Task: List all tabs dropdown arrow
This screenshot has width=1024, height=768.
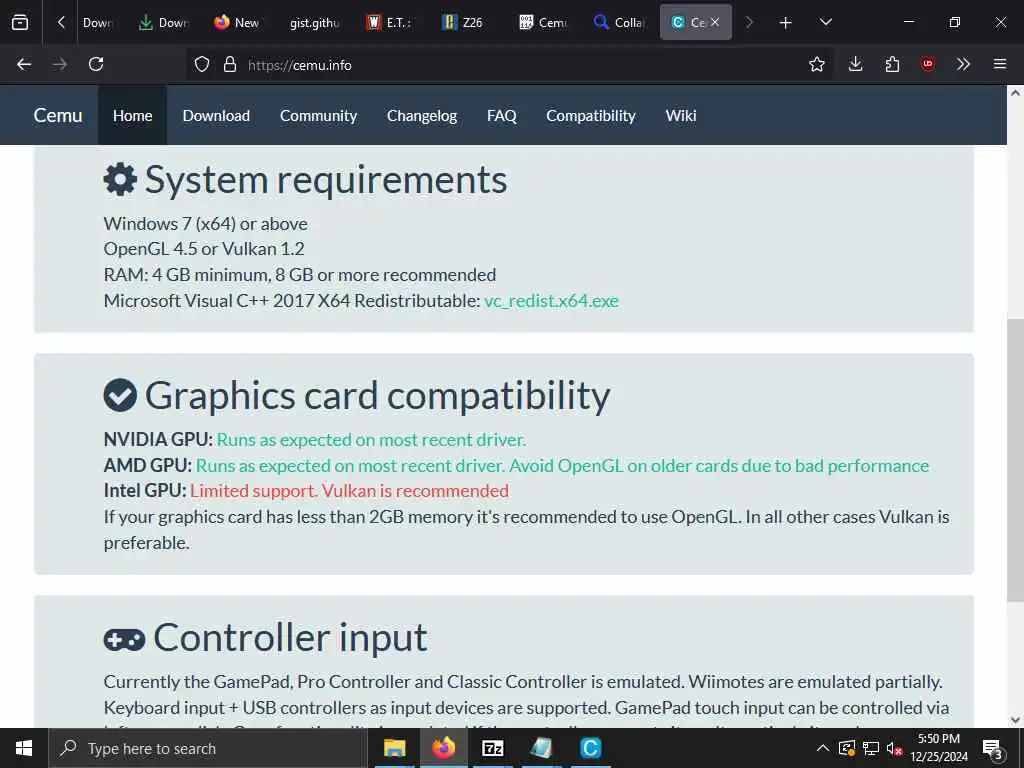Action: (825, 22)
